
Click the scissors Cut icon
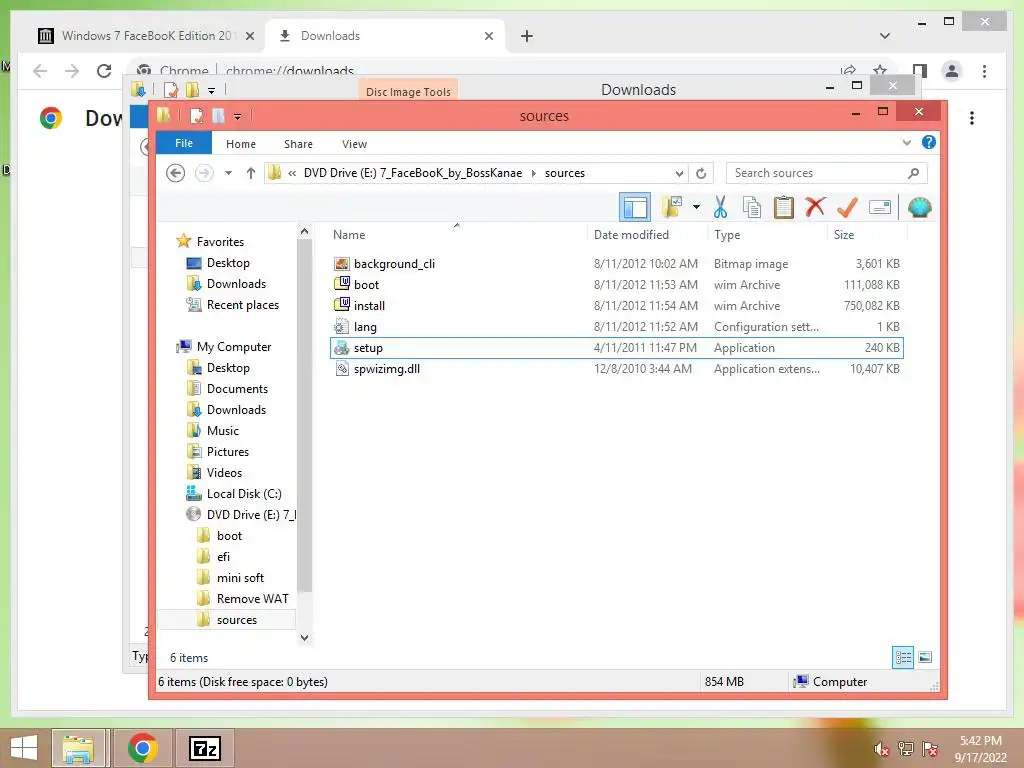[720, 208]
